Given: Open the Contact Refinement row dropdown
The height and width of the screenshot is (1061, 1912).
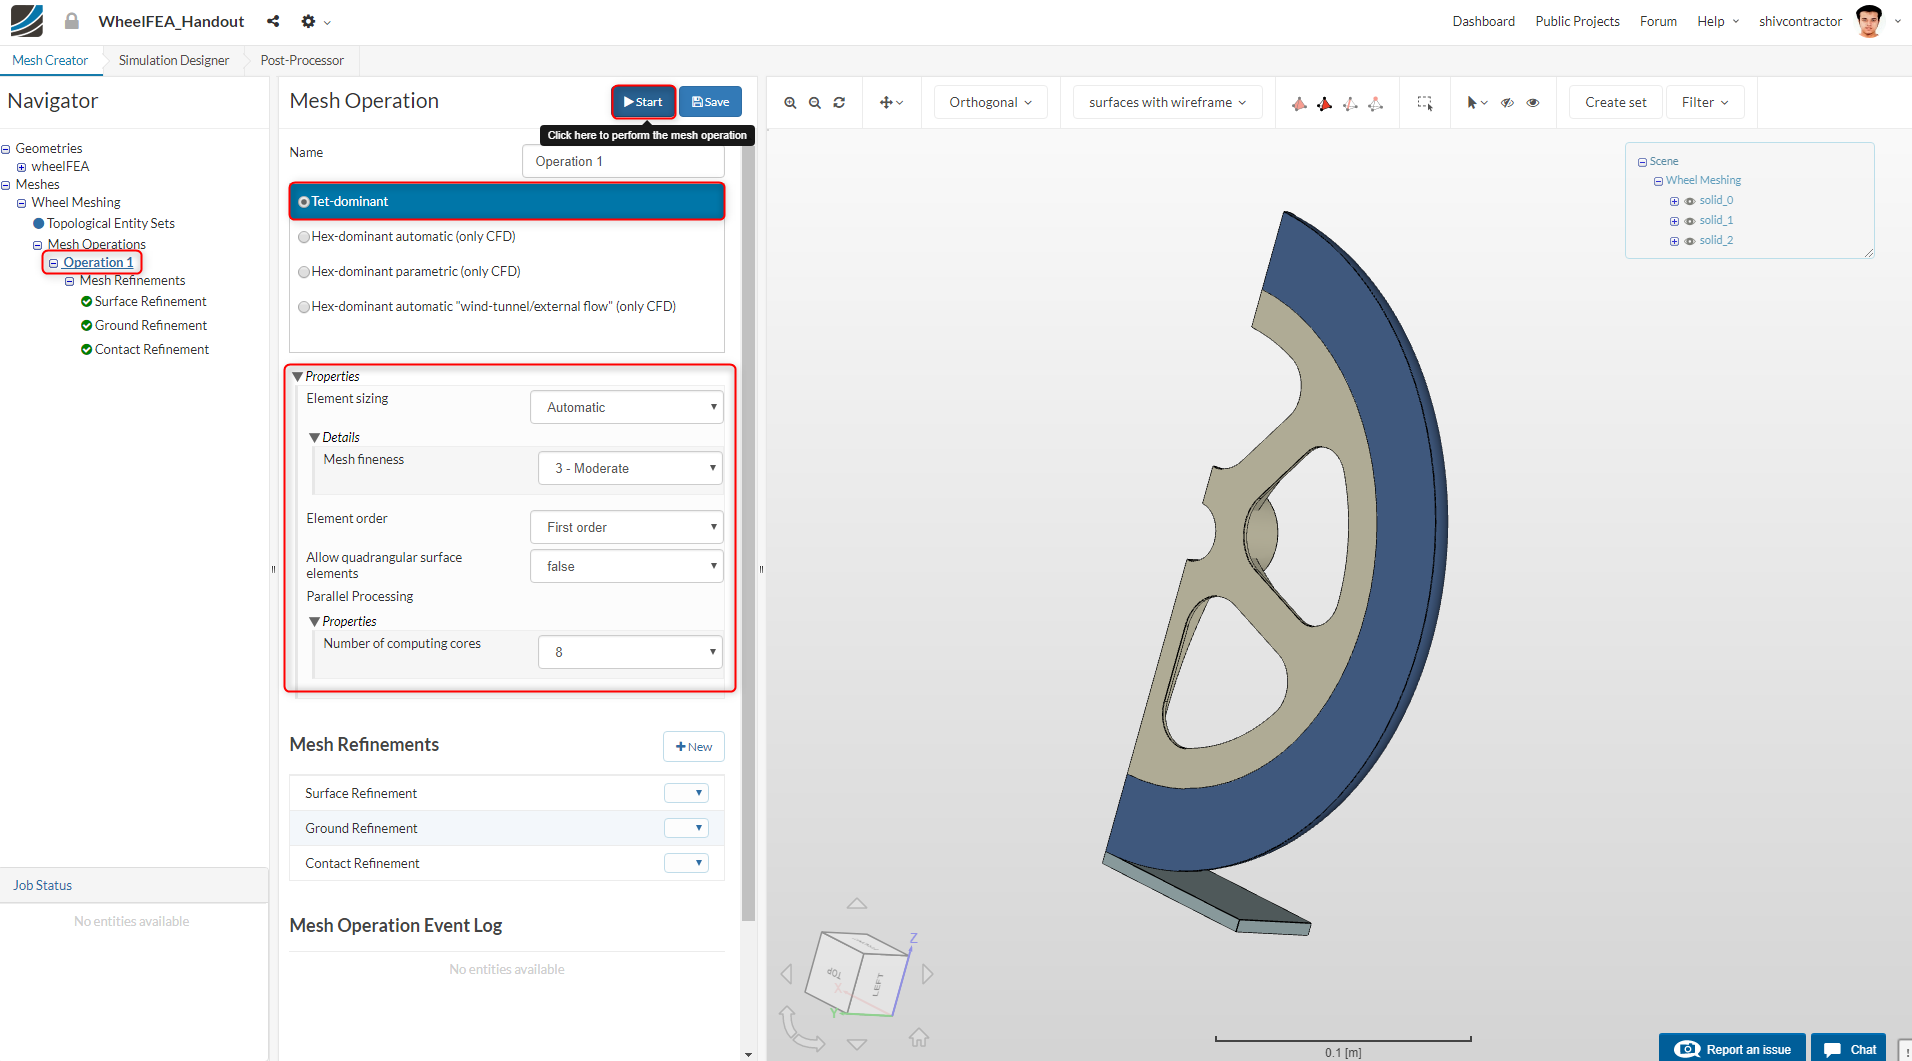Looking at the screenshot, I should (x=686, y=863).
